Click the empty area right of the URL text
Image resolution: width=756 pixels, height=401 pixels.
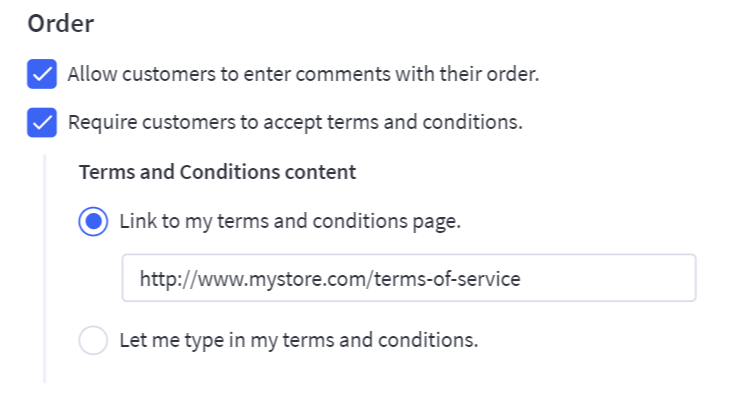[x=610, y=279]
